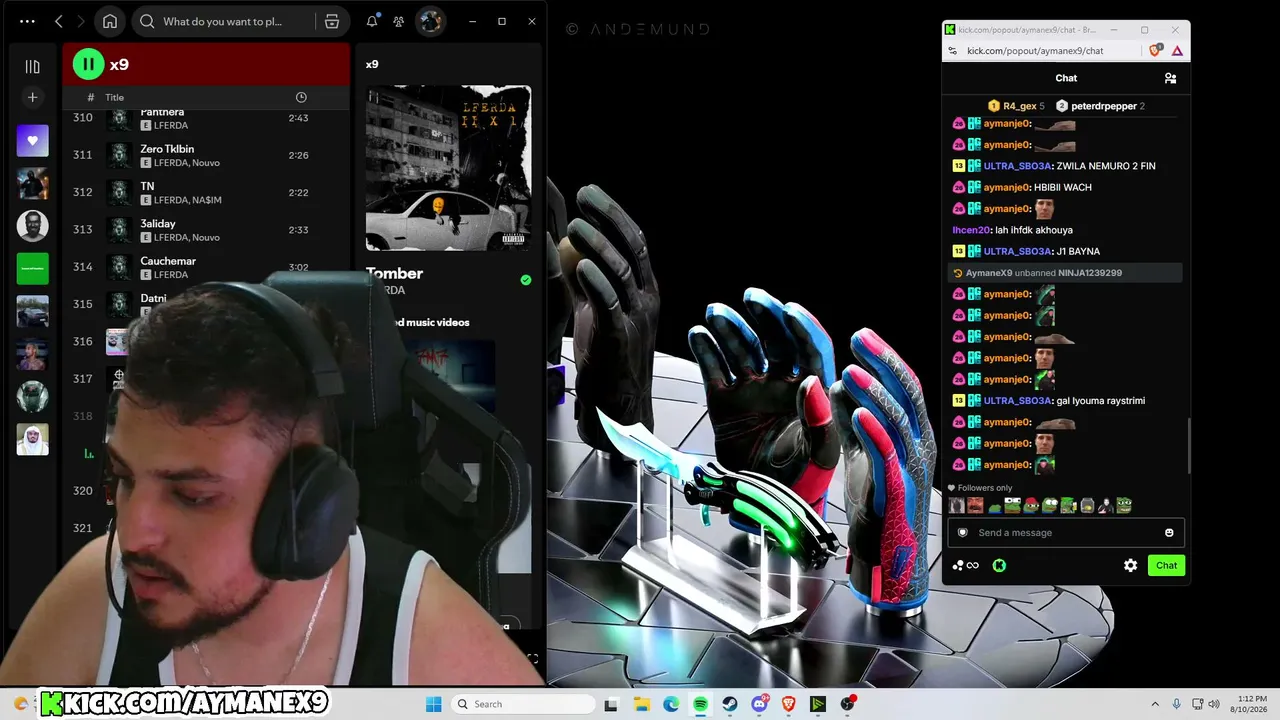
Task: Click the Windows taskbar Search box
Action: coord(522,704)
